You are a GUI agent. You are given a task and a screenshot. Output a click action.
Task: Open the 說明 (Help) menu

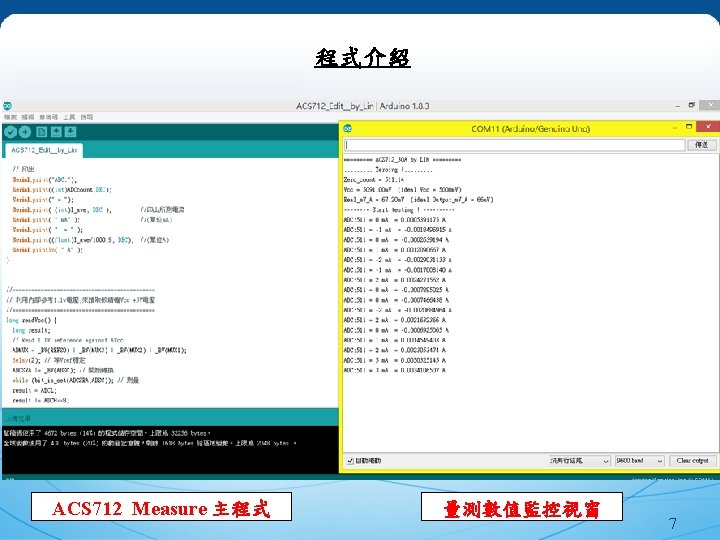click(87, 118)
